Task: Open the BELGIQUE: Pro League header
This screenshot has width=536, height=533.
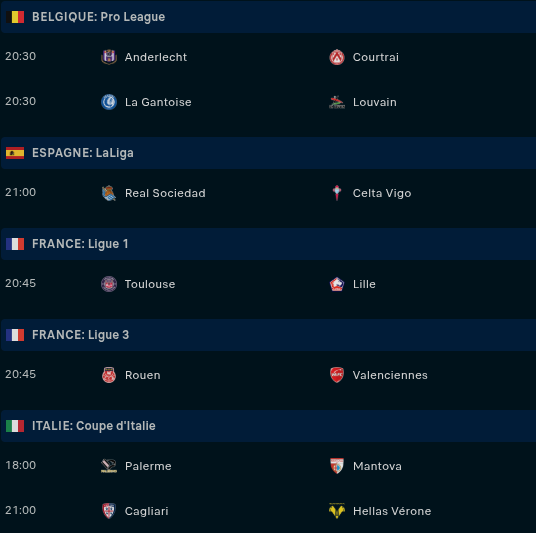Action: [268, 17]
